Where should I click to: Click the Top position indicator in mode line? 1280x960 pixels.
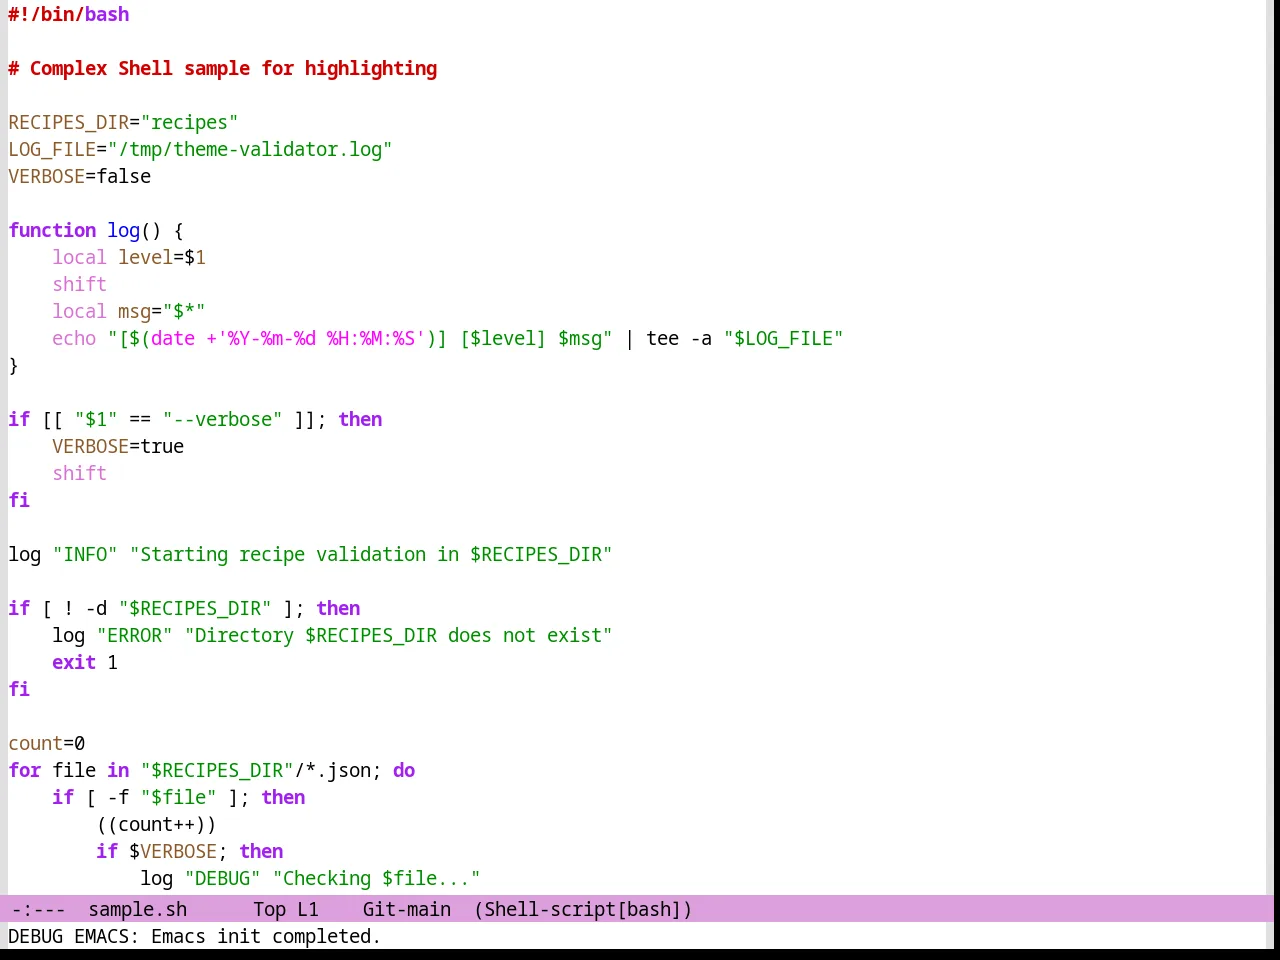[270, 909]
